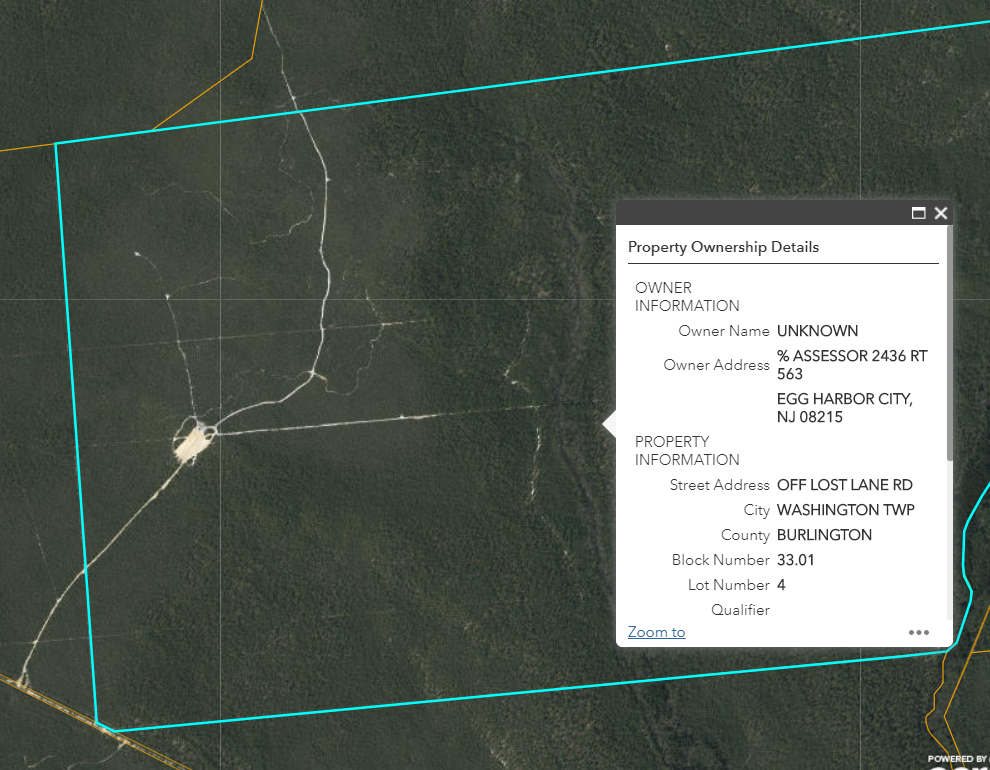The width and height of the screenshot is (990, 770).
Task: Click the 'Property Ownership Details' title text
Action: (x=723, y=247)
